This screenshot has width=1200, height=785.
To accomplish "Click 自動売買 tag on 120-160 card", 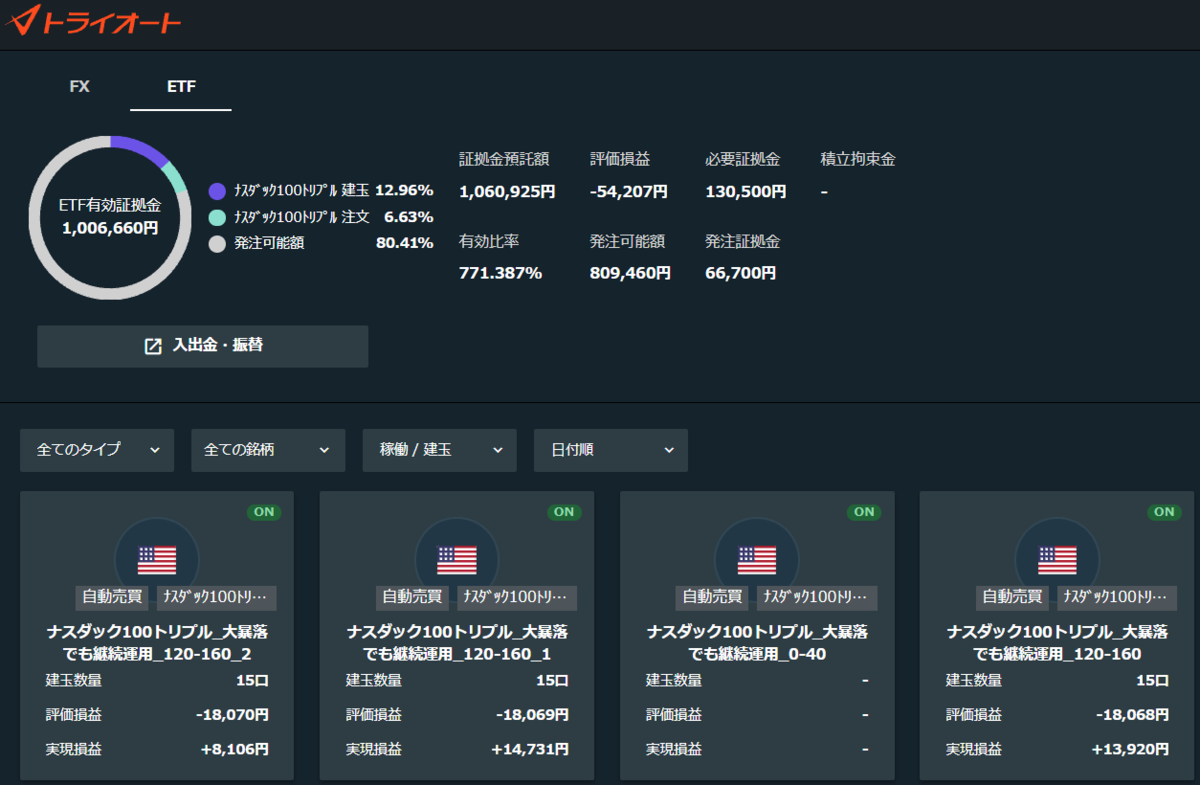I will (1013, 597).
